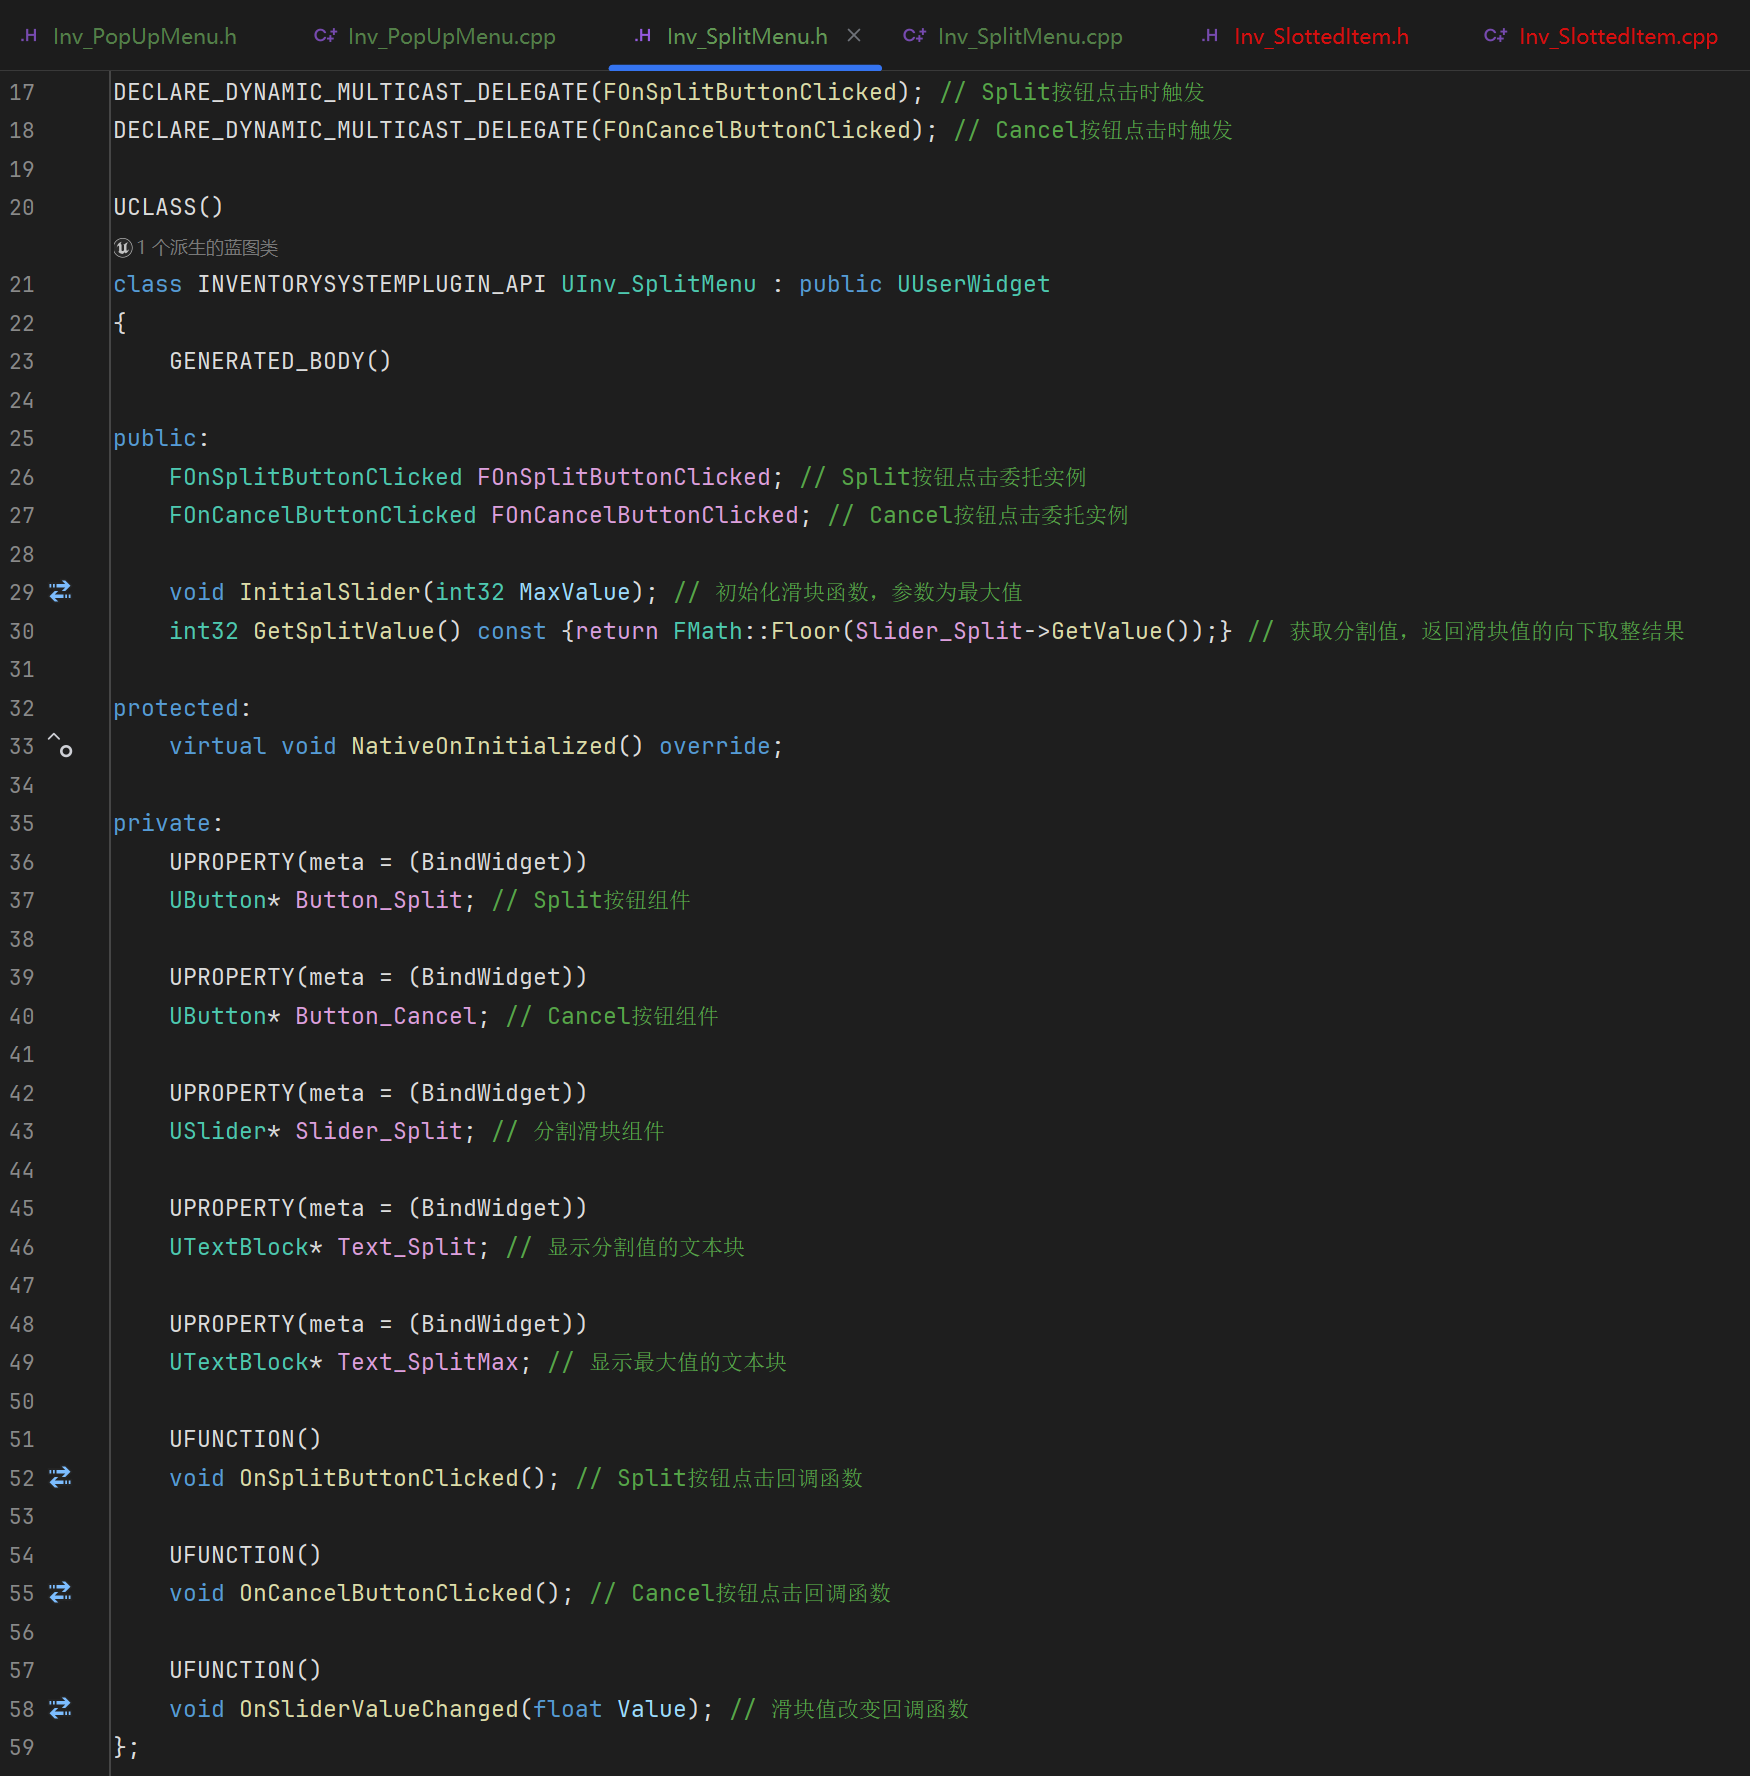Image resolution: width=1750 pixels, height=1776 pixels.
Task: Click the UCLASS() macro
Action: (168, 207)
